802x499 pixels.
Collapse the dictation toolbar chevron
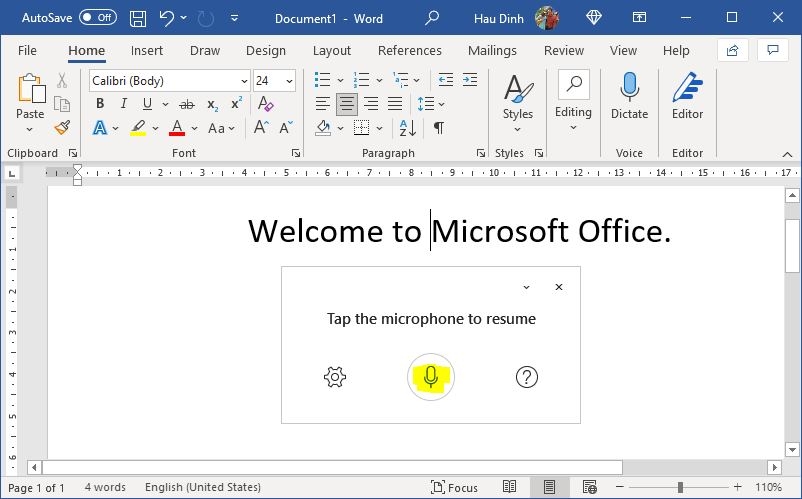tap(526, 287)
